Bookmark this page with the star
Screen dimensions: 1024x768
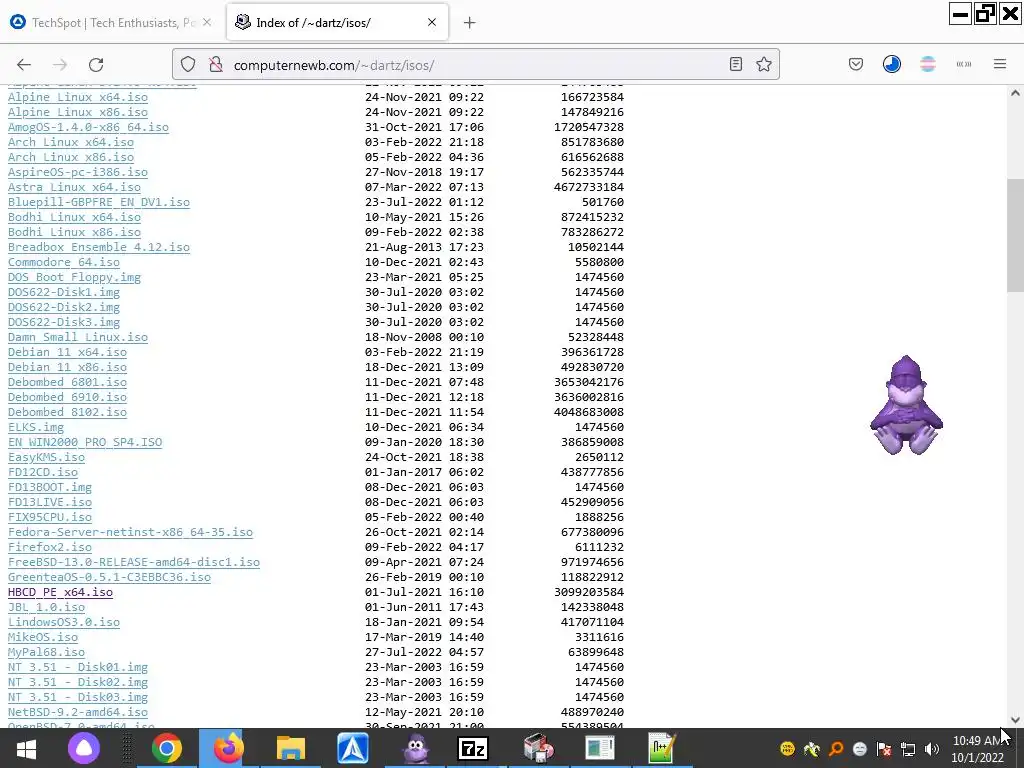[x=764, y=64]
